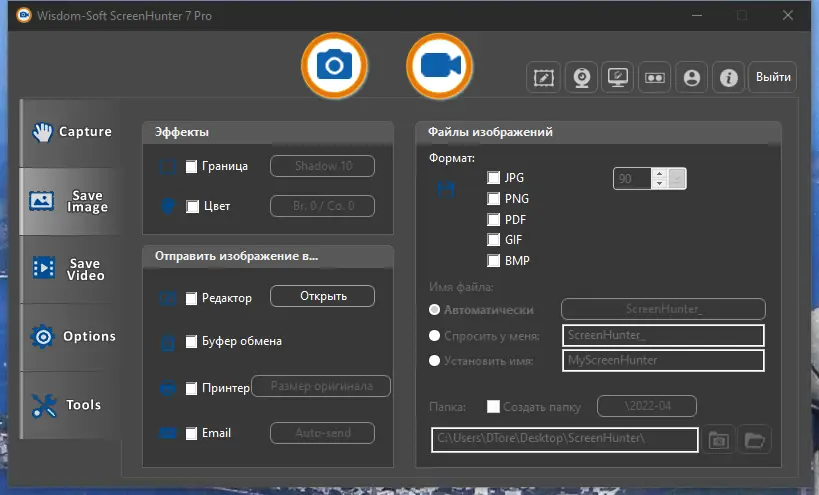This screenshot has height=495, width=819.
Task: Check the JPG format checkbox
Action: (x=494, y=178)
